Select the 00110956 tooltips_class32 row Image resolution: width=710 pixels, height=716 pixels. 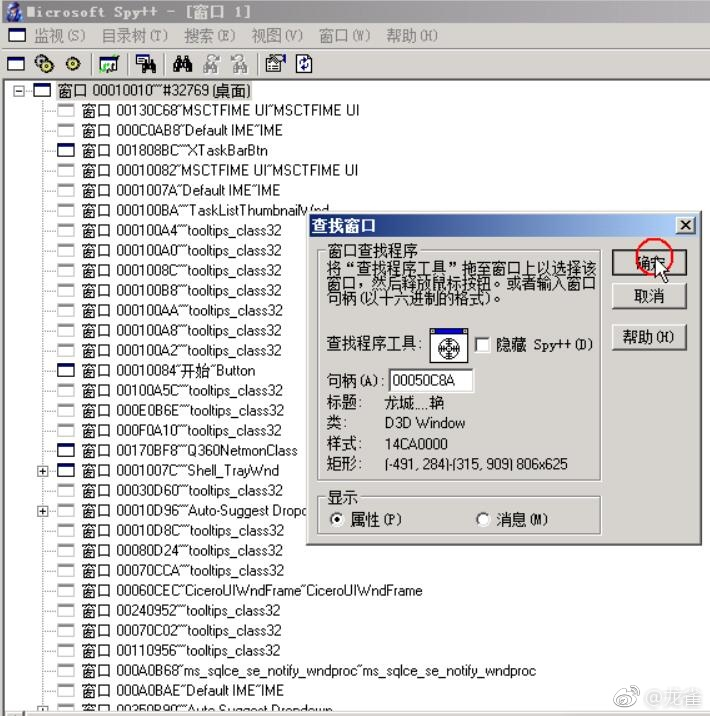coord(181,651)
